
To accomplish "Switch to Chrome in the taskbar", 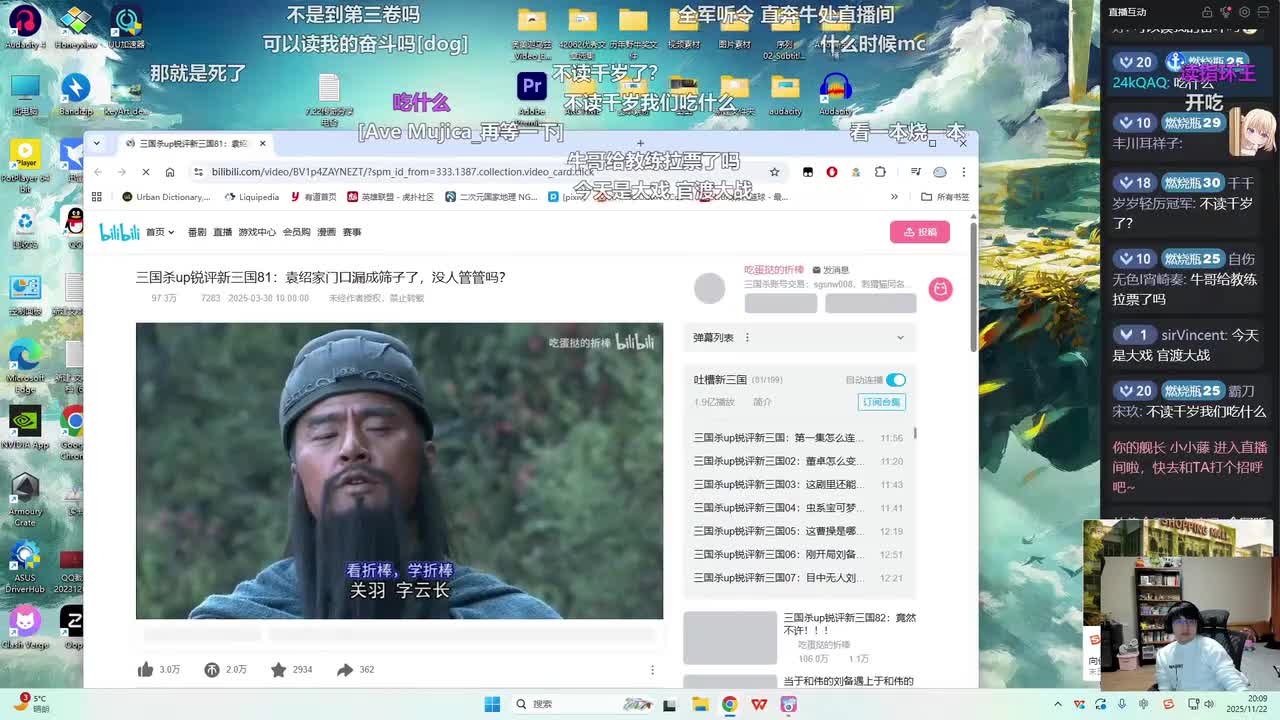I will (x=730, y=704).
